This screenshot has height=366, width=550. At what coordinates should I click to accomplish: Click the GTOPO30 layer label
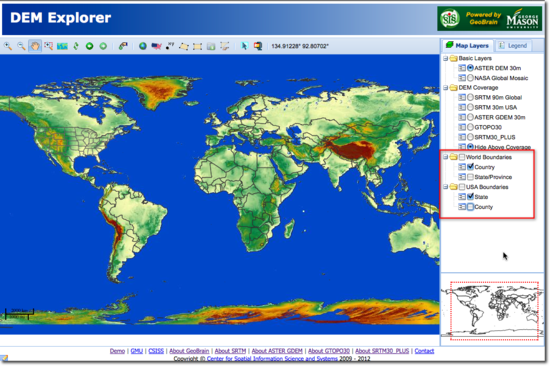click(x=488, y=127)
